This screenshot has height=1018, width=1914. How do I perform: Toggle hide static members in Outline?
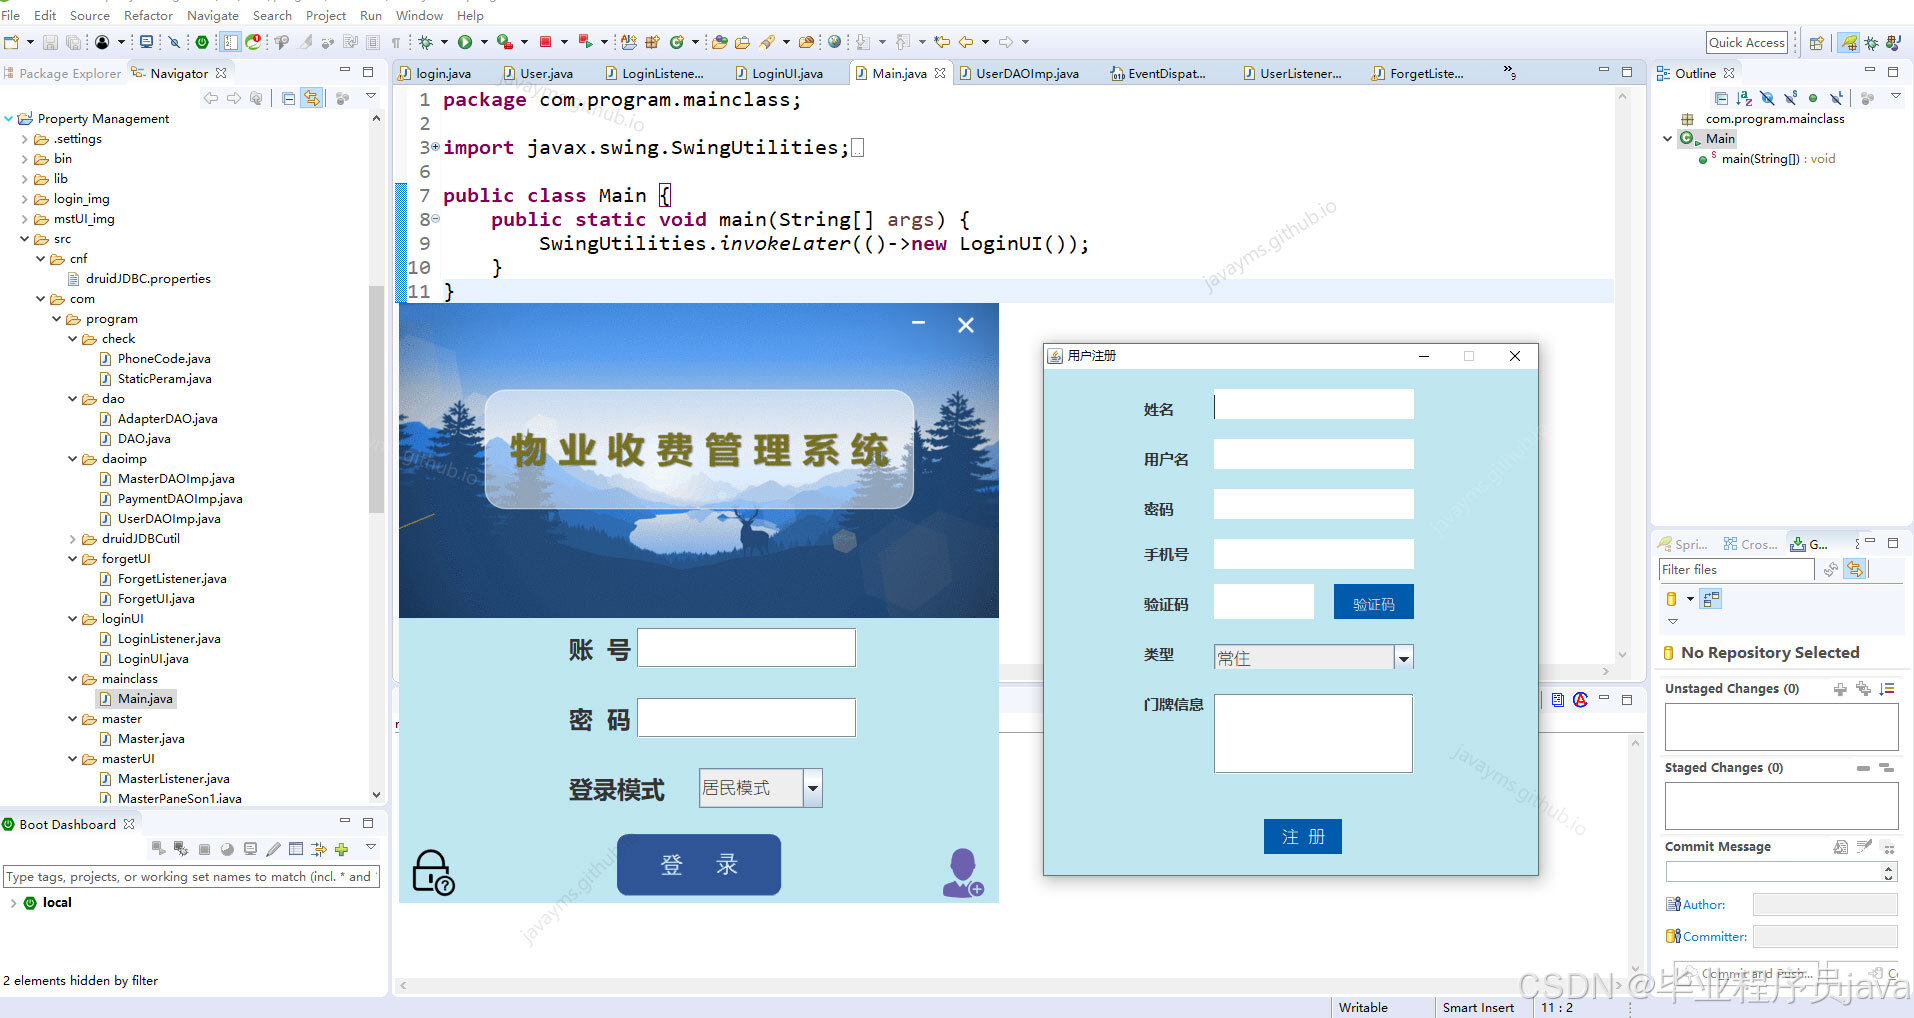click(x=1791, y=98)
